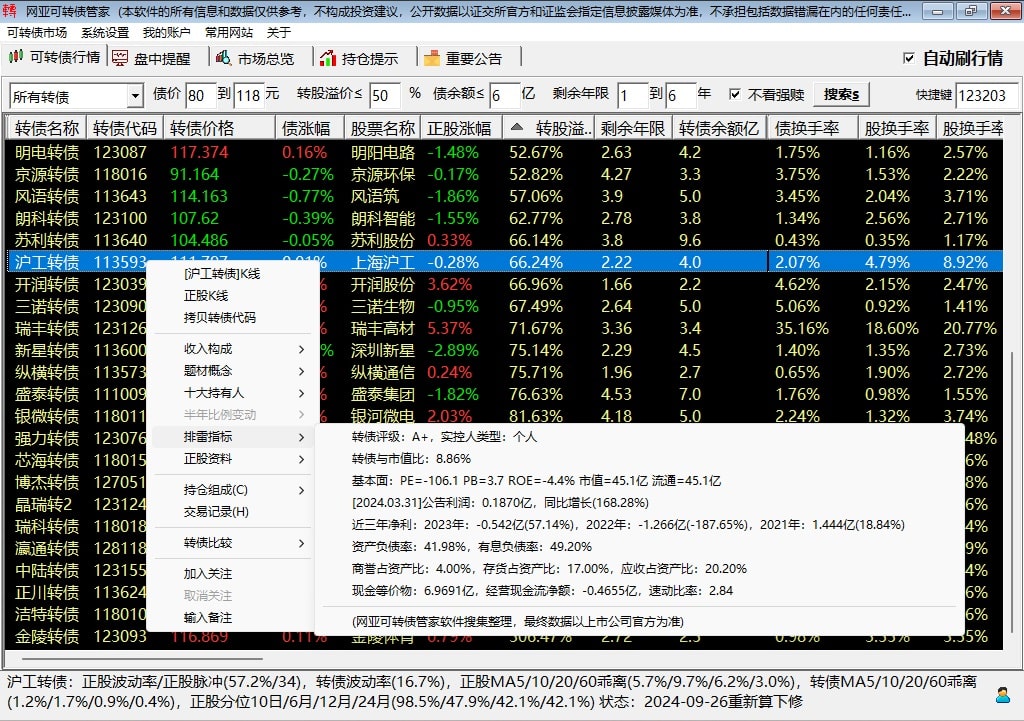The width and height of the screenshot is (1024, 721).
Task: Click the 转股溢价 field containing 50
Action: (x=385, y=95)
